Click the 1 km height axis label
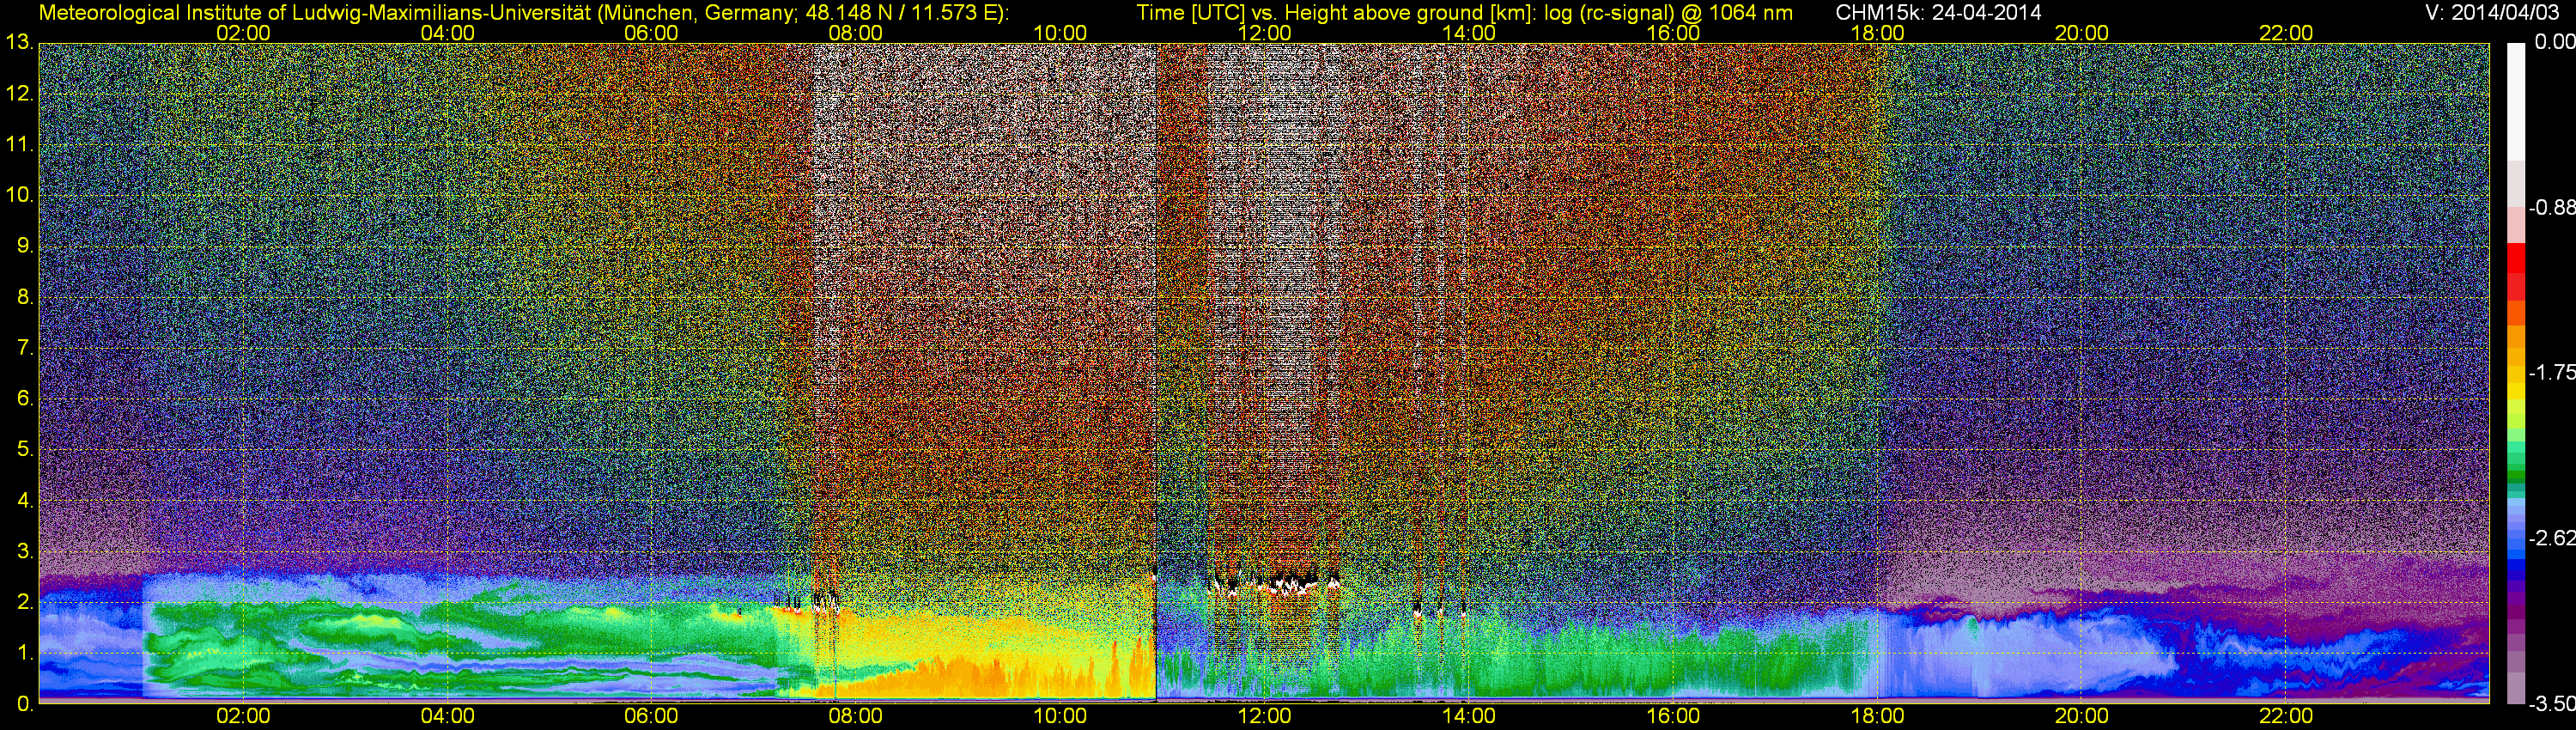The width and height of the screenshot is (2576, 730). pyautogui.click(x=25, y=653)
